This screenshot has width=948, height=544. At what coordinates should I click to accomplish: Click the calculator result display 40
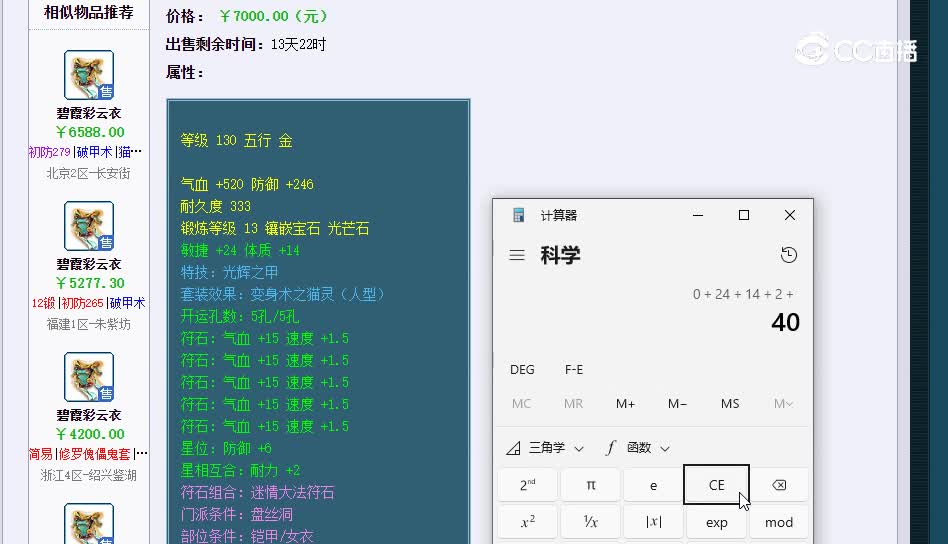click(785, 322)
